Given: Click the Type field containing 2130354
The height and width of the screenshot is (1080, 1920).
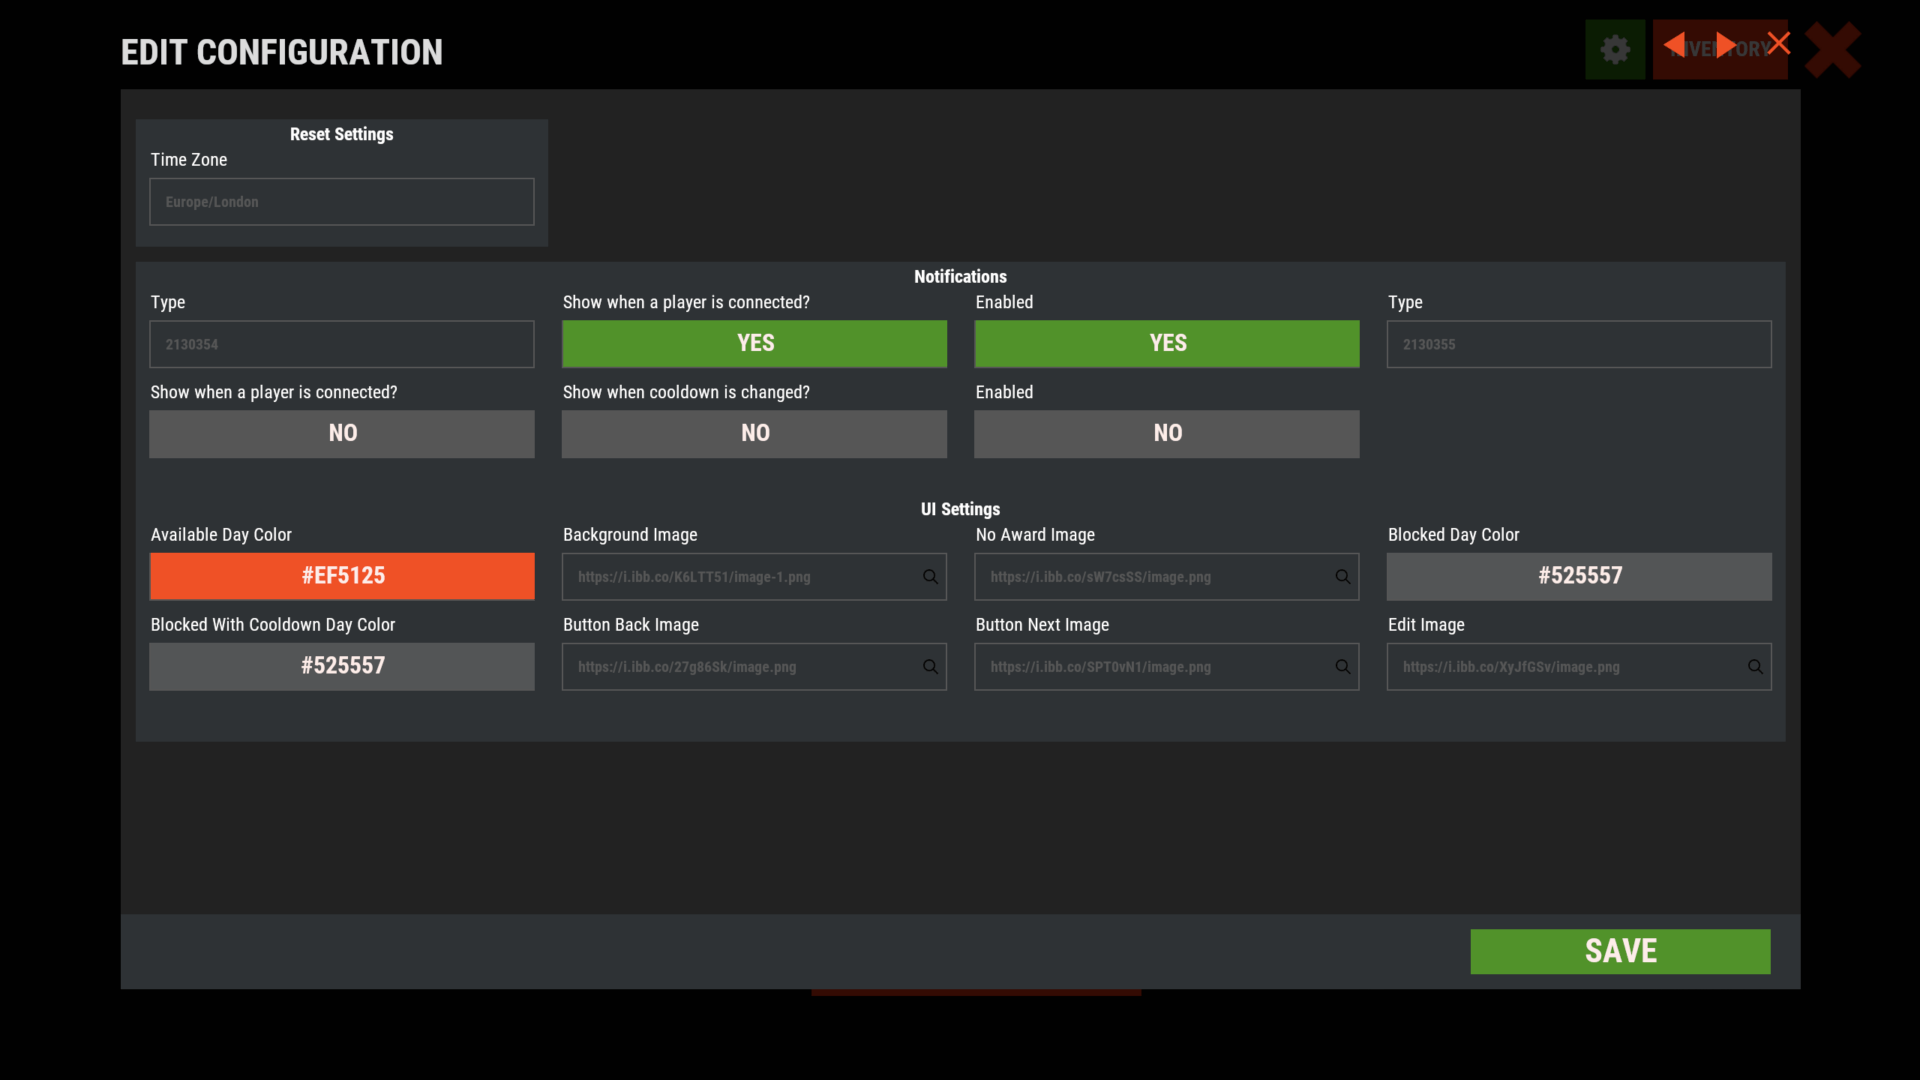Looking at the screenshot, I should click(341, 344).
